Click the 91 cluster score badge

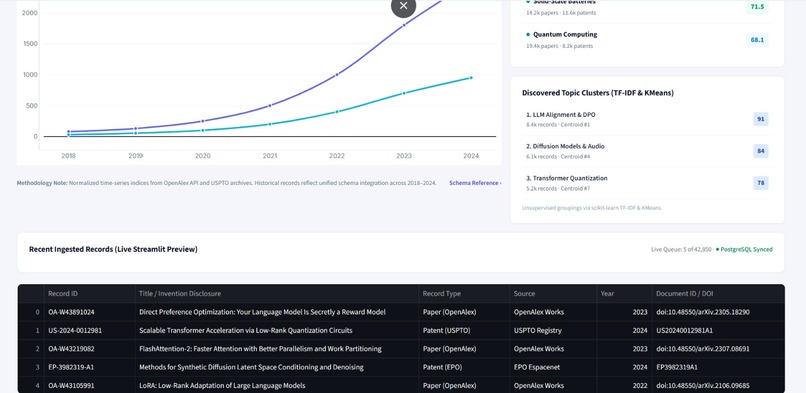pos(761,119)
